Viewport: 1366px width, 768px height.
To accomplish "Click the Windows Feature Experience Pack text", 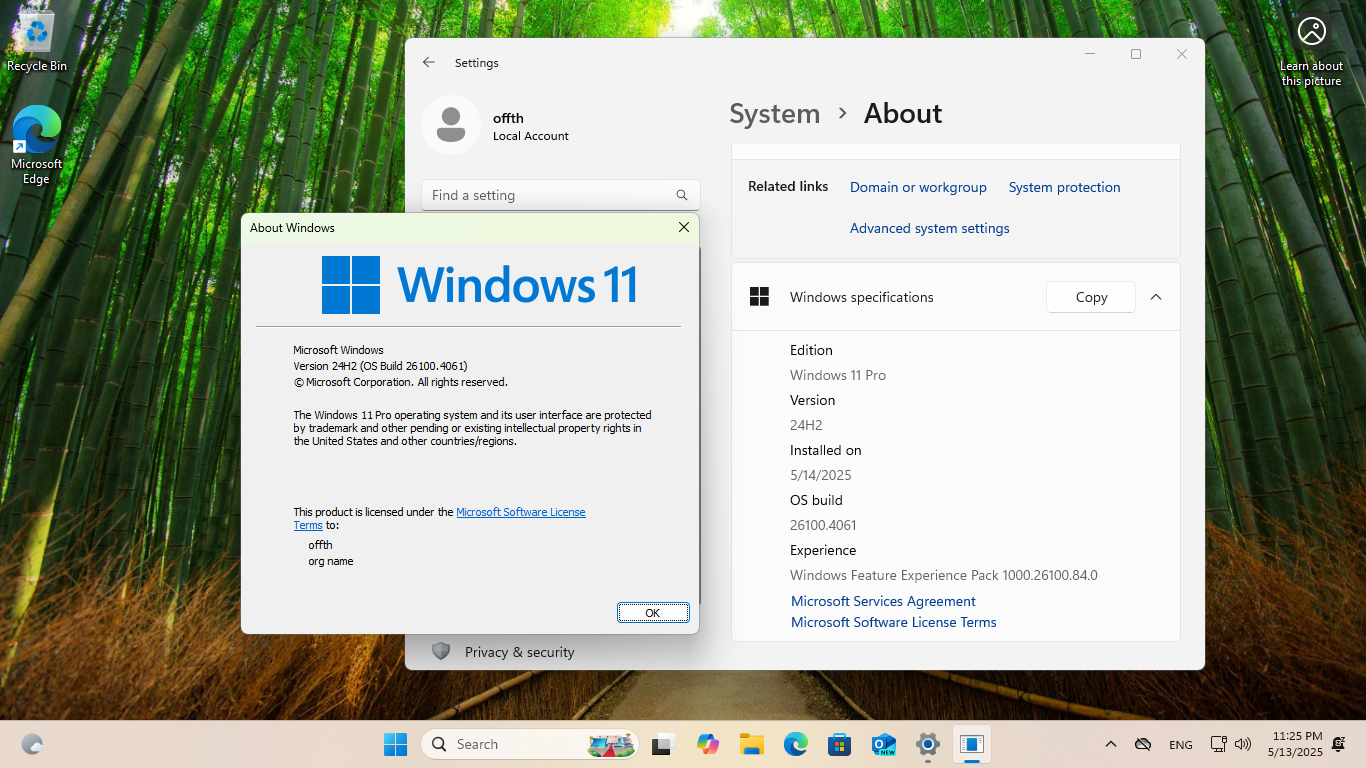I will click(x=944, y=575).
